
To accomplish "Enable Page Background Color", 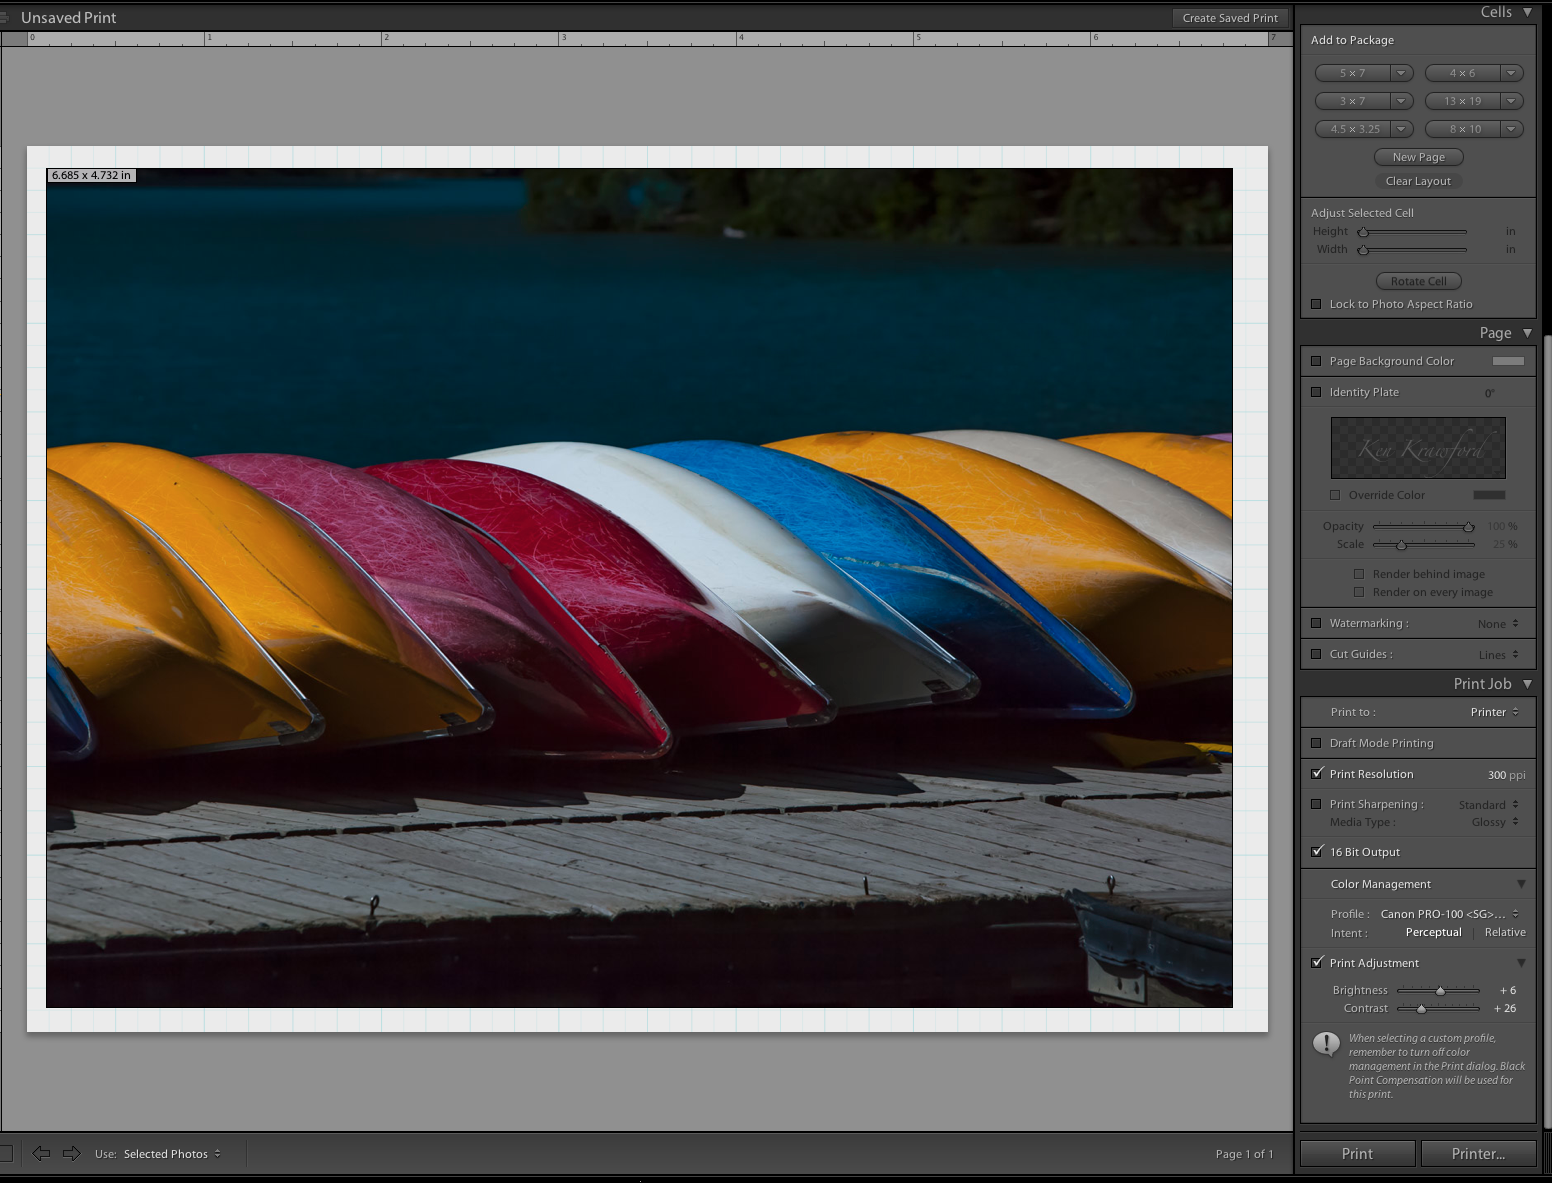I will coord(1316,361).
